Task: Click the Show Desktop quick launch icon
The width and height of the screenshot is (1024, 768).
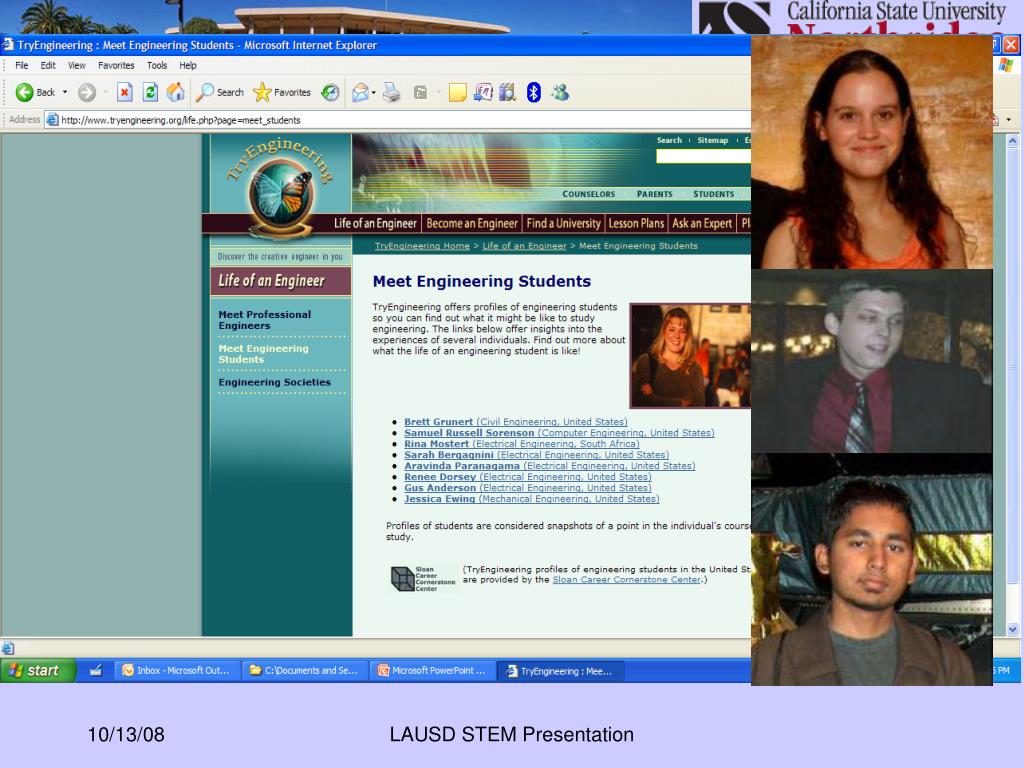Action: [x=96, y=670]
